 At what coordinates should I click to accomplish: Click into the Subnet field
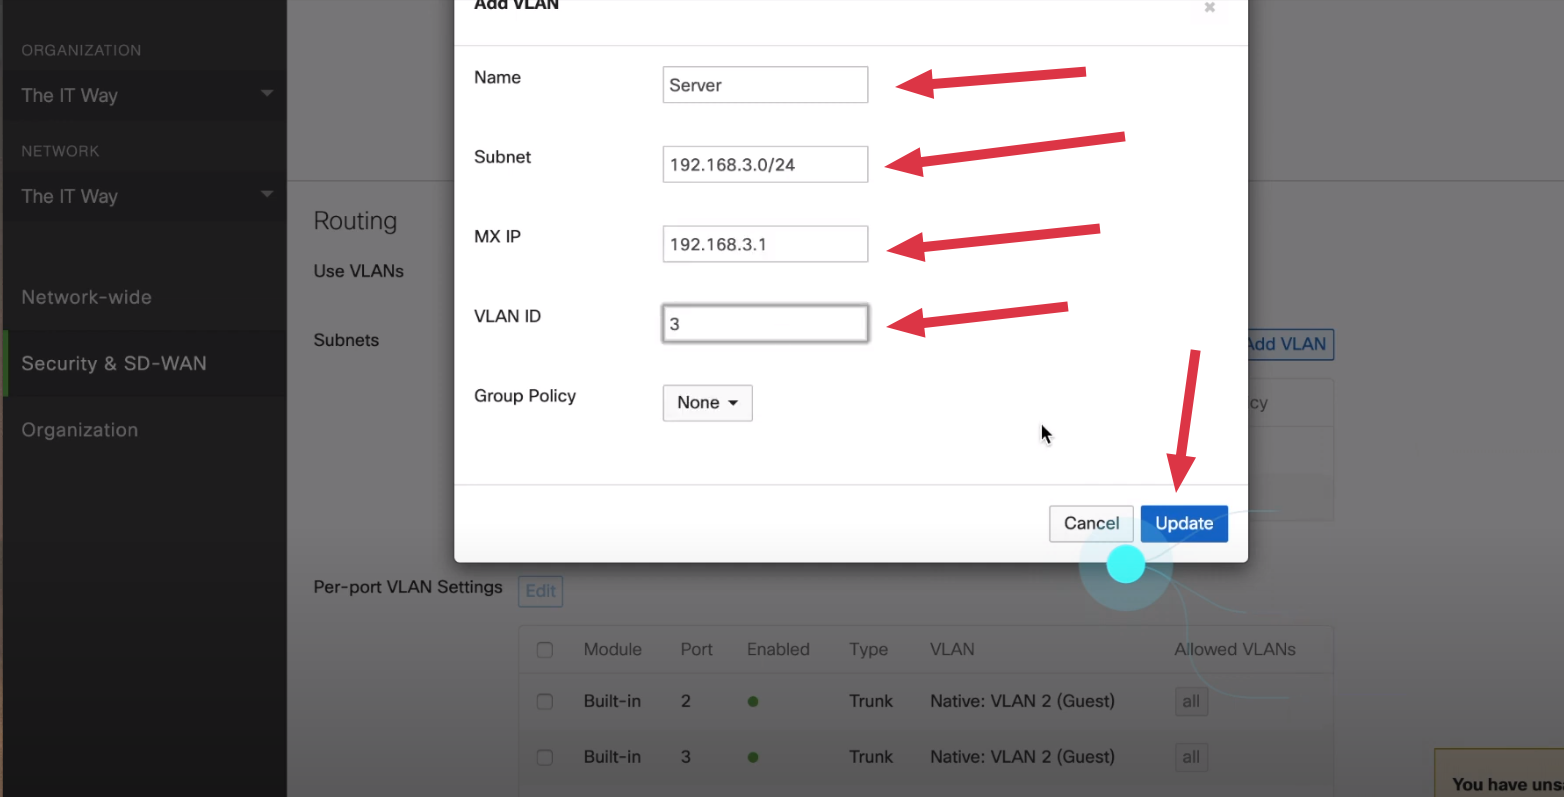click(765, 165)
